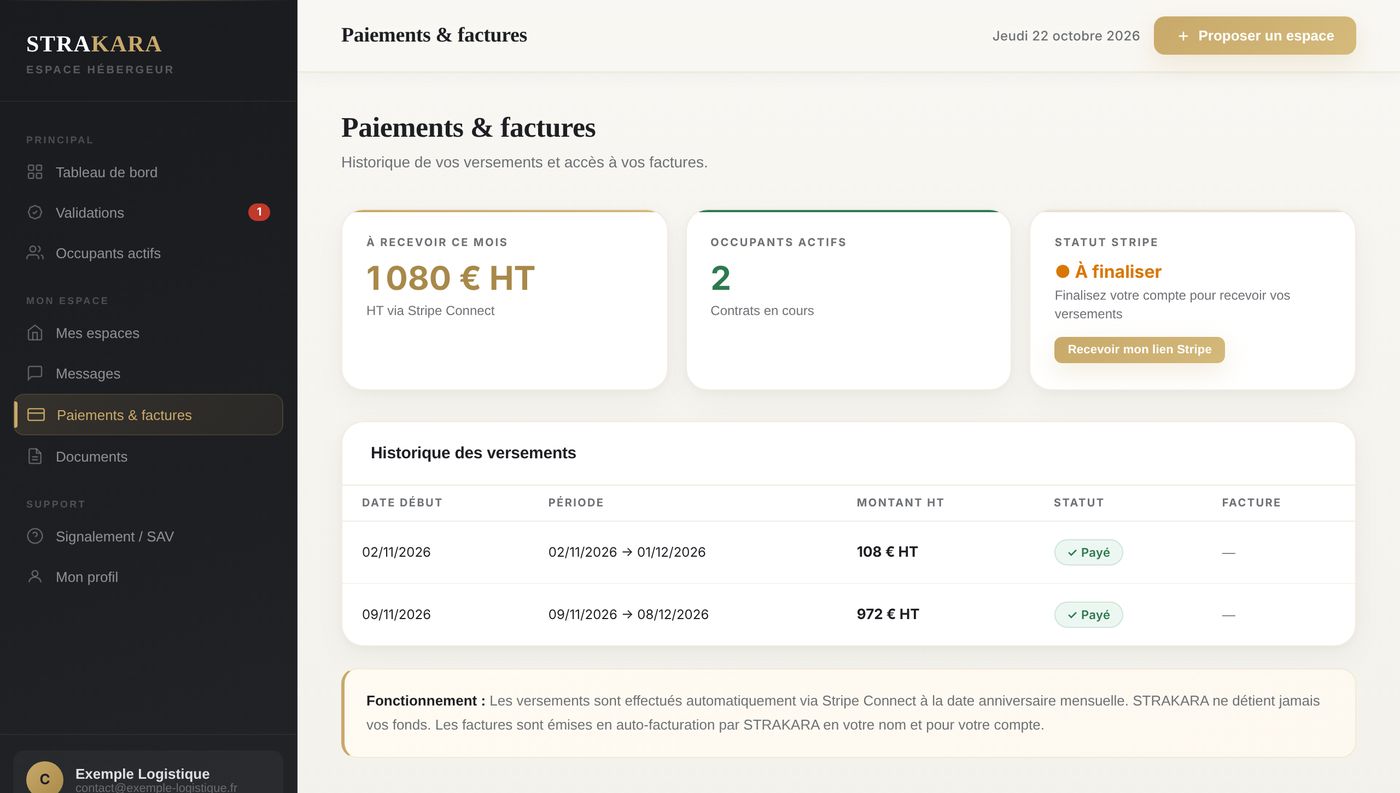This screenshot has width=1400, height=793.
Task: Click the Jeudi 22 octobre 2026 date
Action: [x=1066, y=36]
